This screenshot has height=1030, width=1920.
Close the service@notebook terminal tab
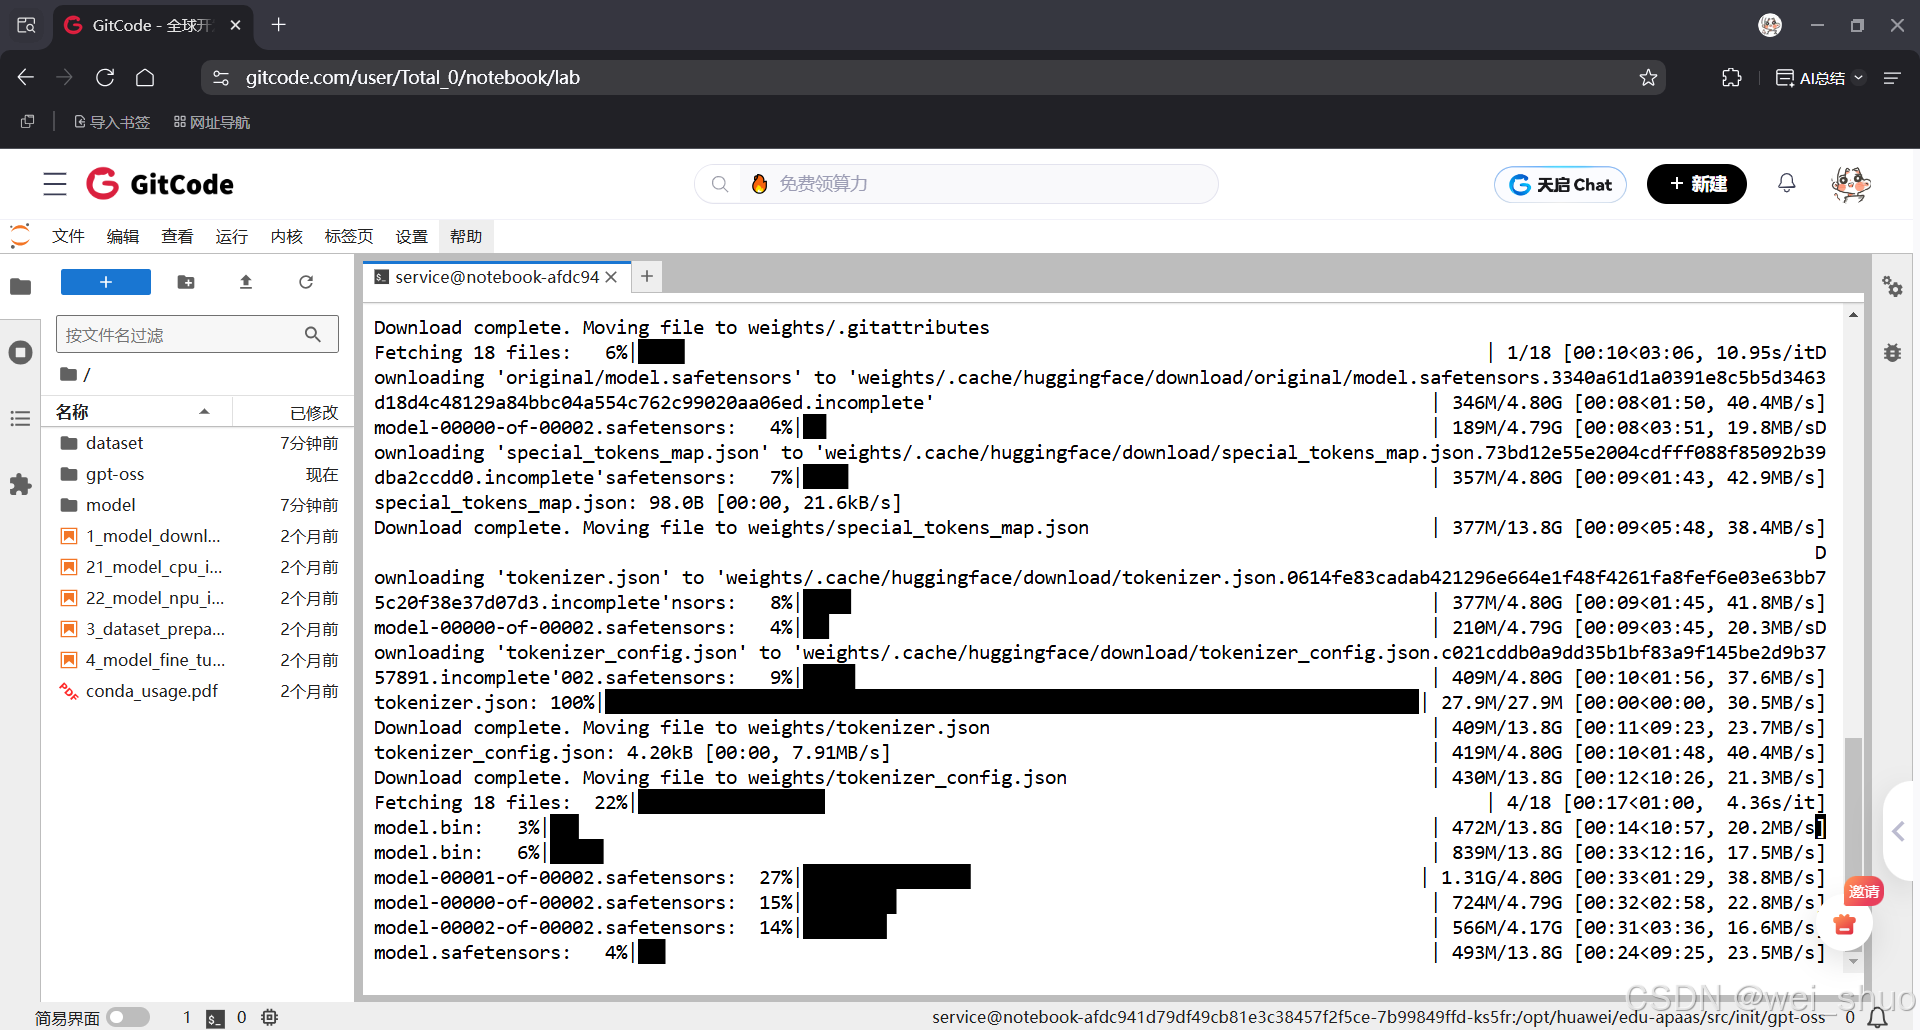tap(611, 277)
